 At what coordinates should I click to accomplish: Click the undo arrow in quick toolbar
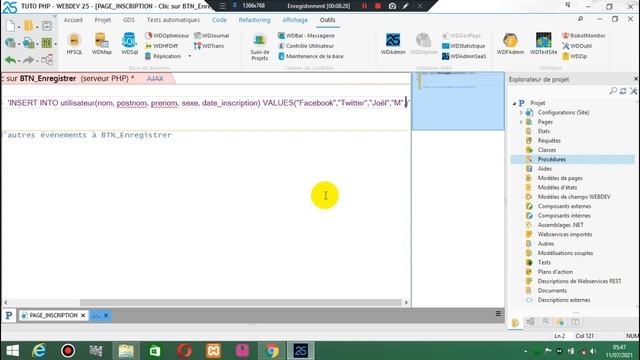point(11,60)
